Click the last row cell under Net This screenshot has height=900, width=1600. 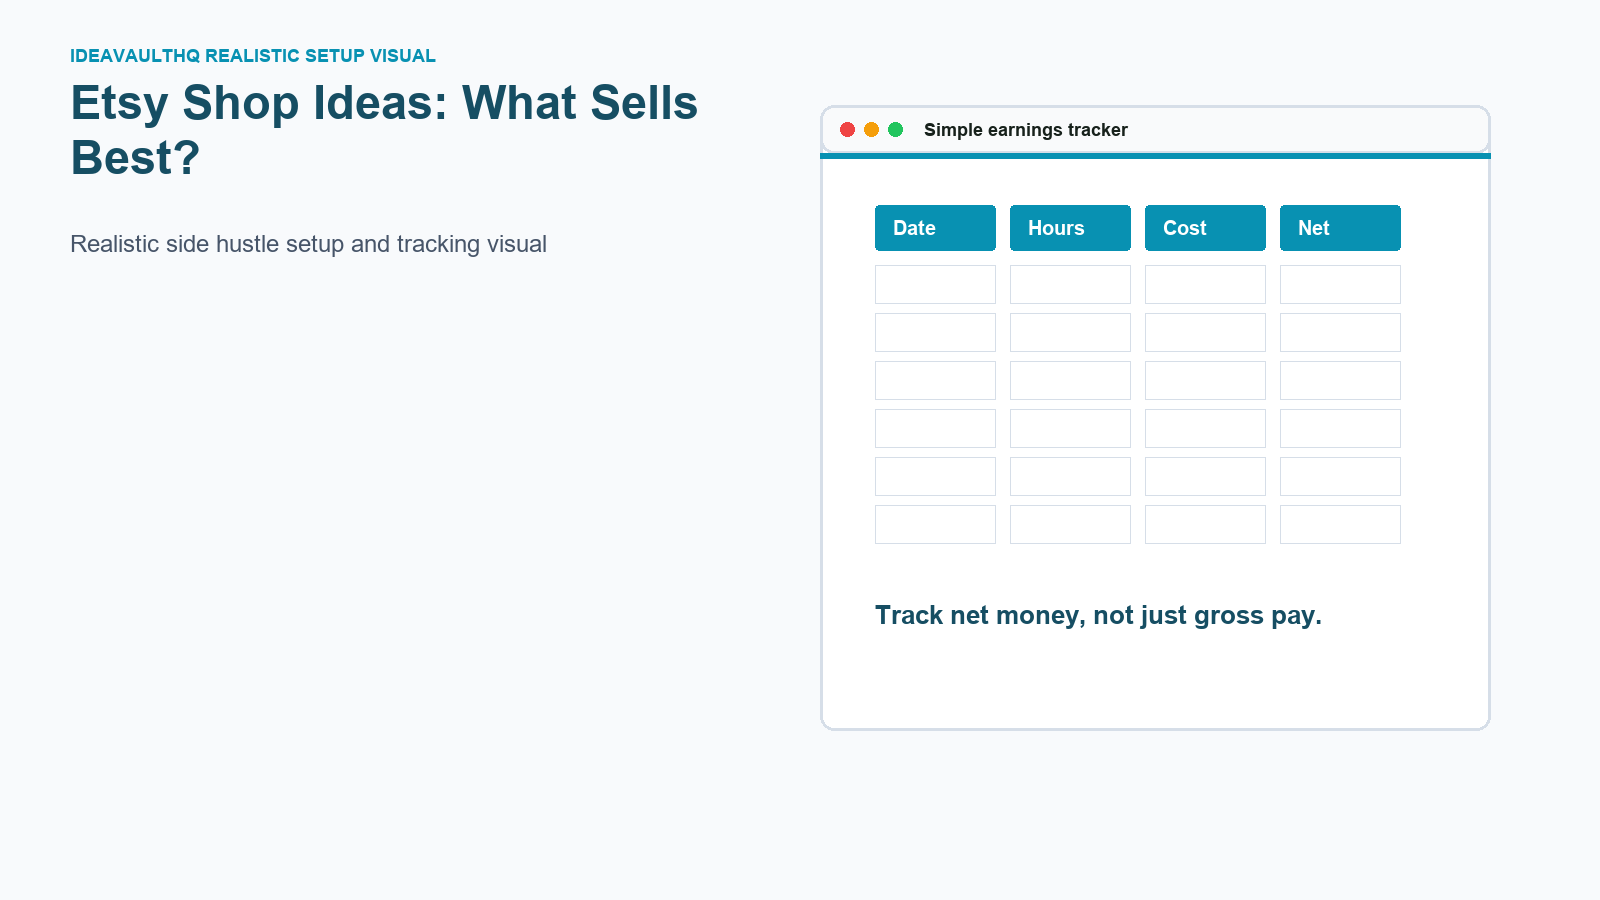point(1340,524)
